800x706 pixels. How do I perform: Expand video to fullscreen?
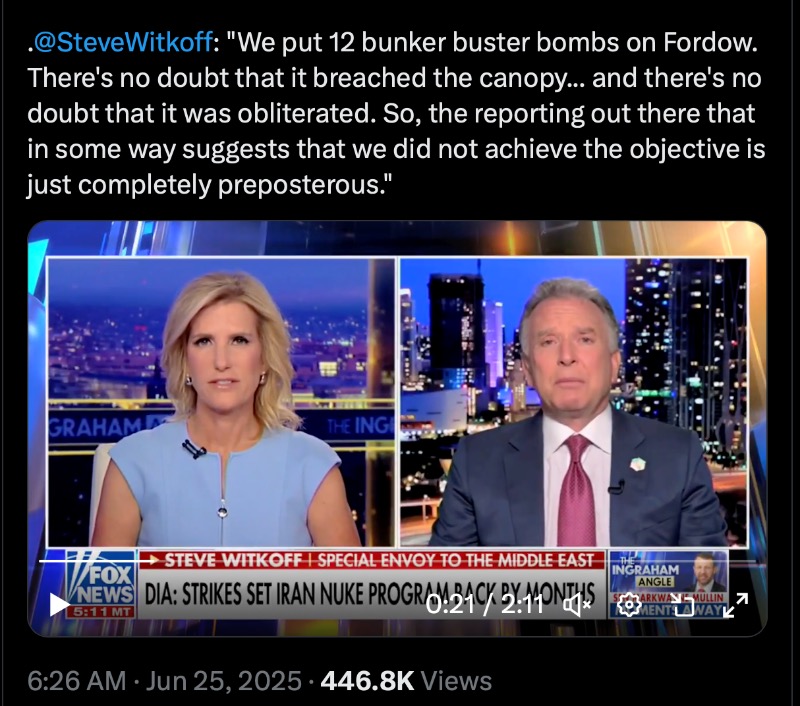[736, 605]
